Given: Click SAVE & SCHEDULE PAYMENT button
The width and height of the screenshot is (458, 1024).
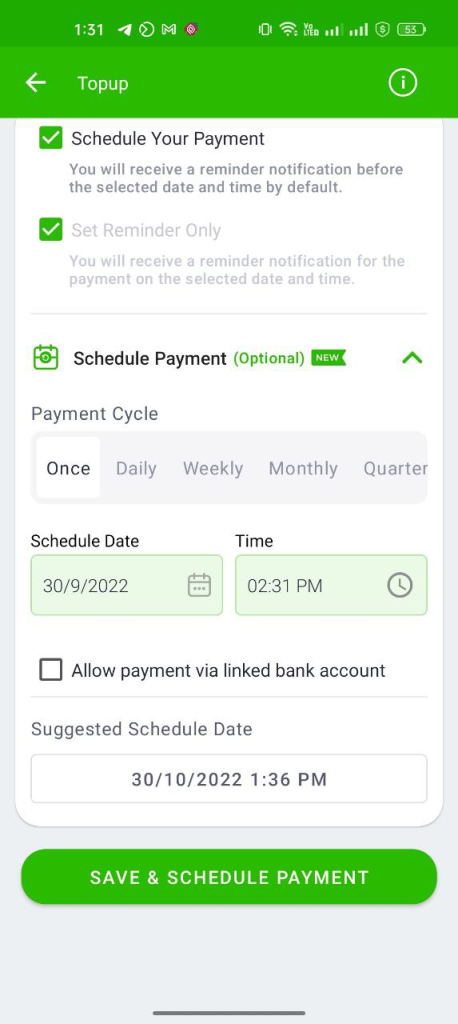Looking at the screenshot, I should pos(229,876).
